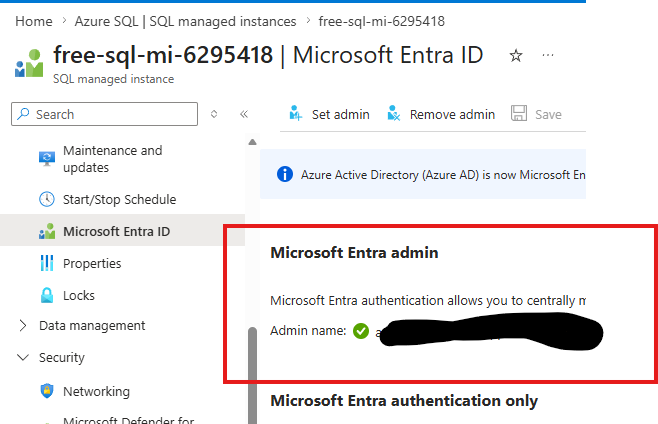Click the sidebar vertical scrollbar thumb

click(252, 375)
